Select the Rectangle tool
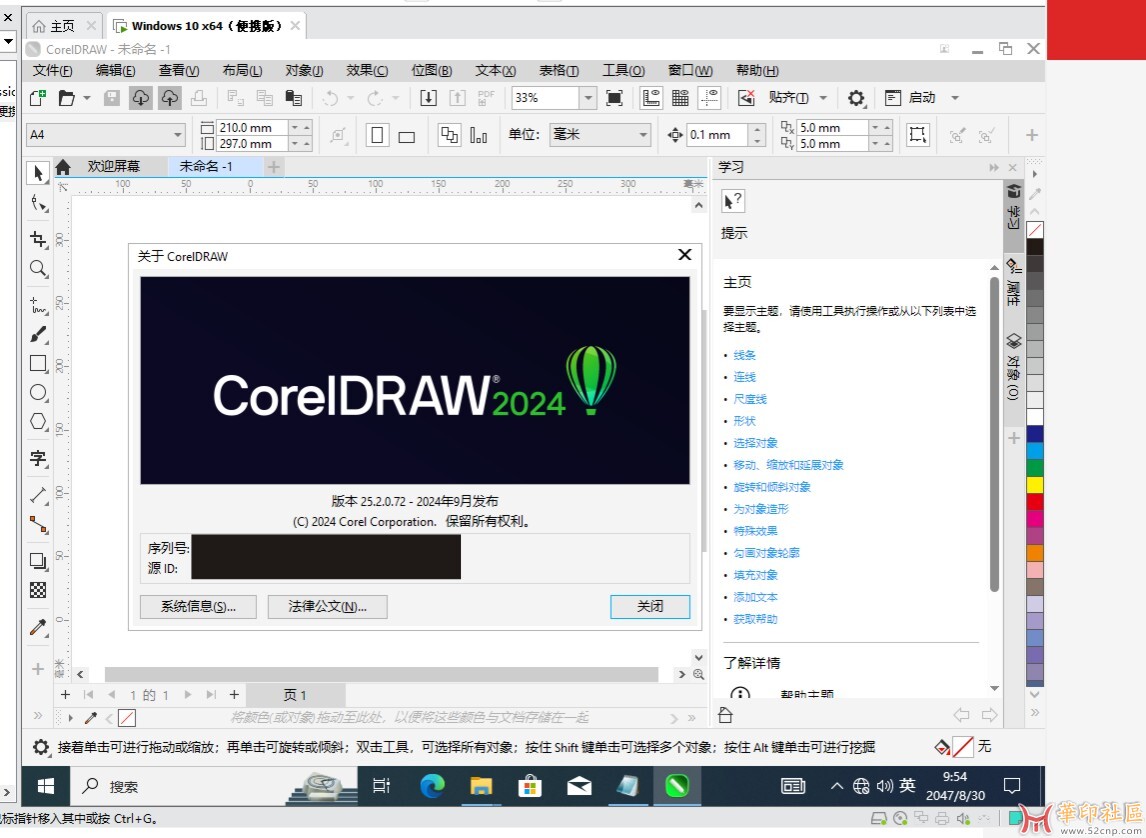This screenshot has width=1146, height=838. pyautogui.click(x=38, y=363)
